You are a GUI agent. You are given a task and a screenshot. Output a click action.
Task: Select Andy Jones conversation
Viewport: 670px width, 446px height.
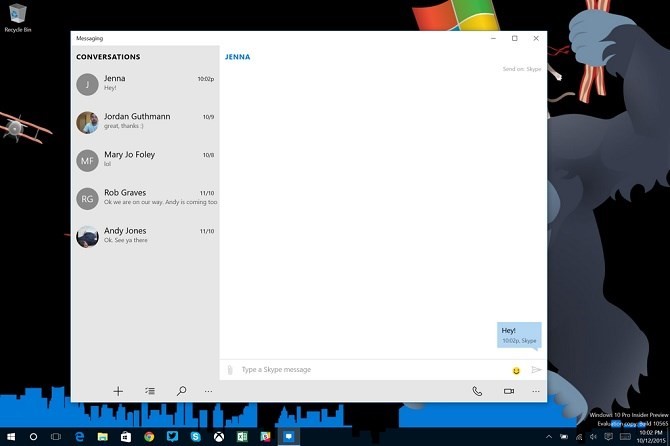pos(145,236)
